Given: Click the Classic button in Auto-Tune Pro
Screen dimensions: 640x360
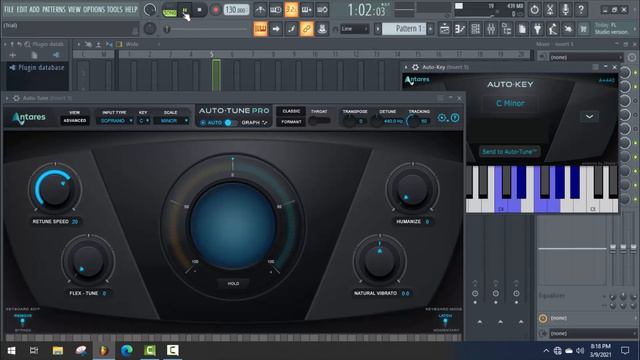Looking at the screenshot, I should tap(291, 111).
